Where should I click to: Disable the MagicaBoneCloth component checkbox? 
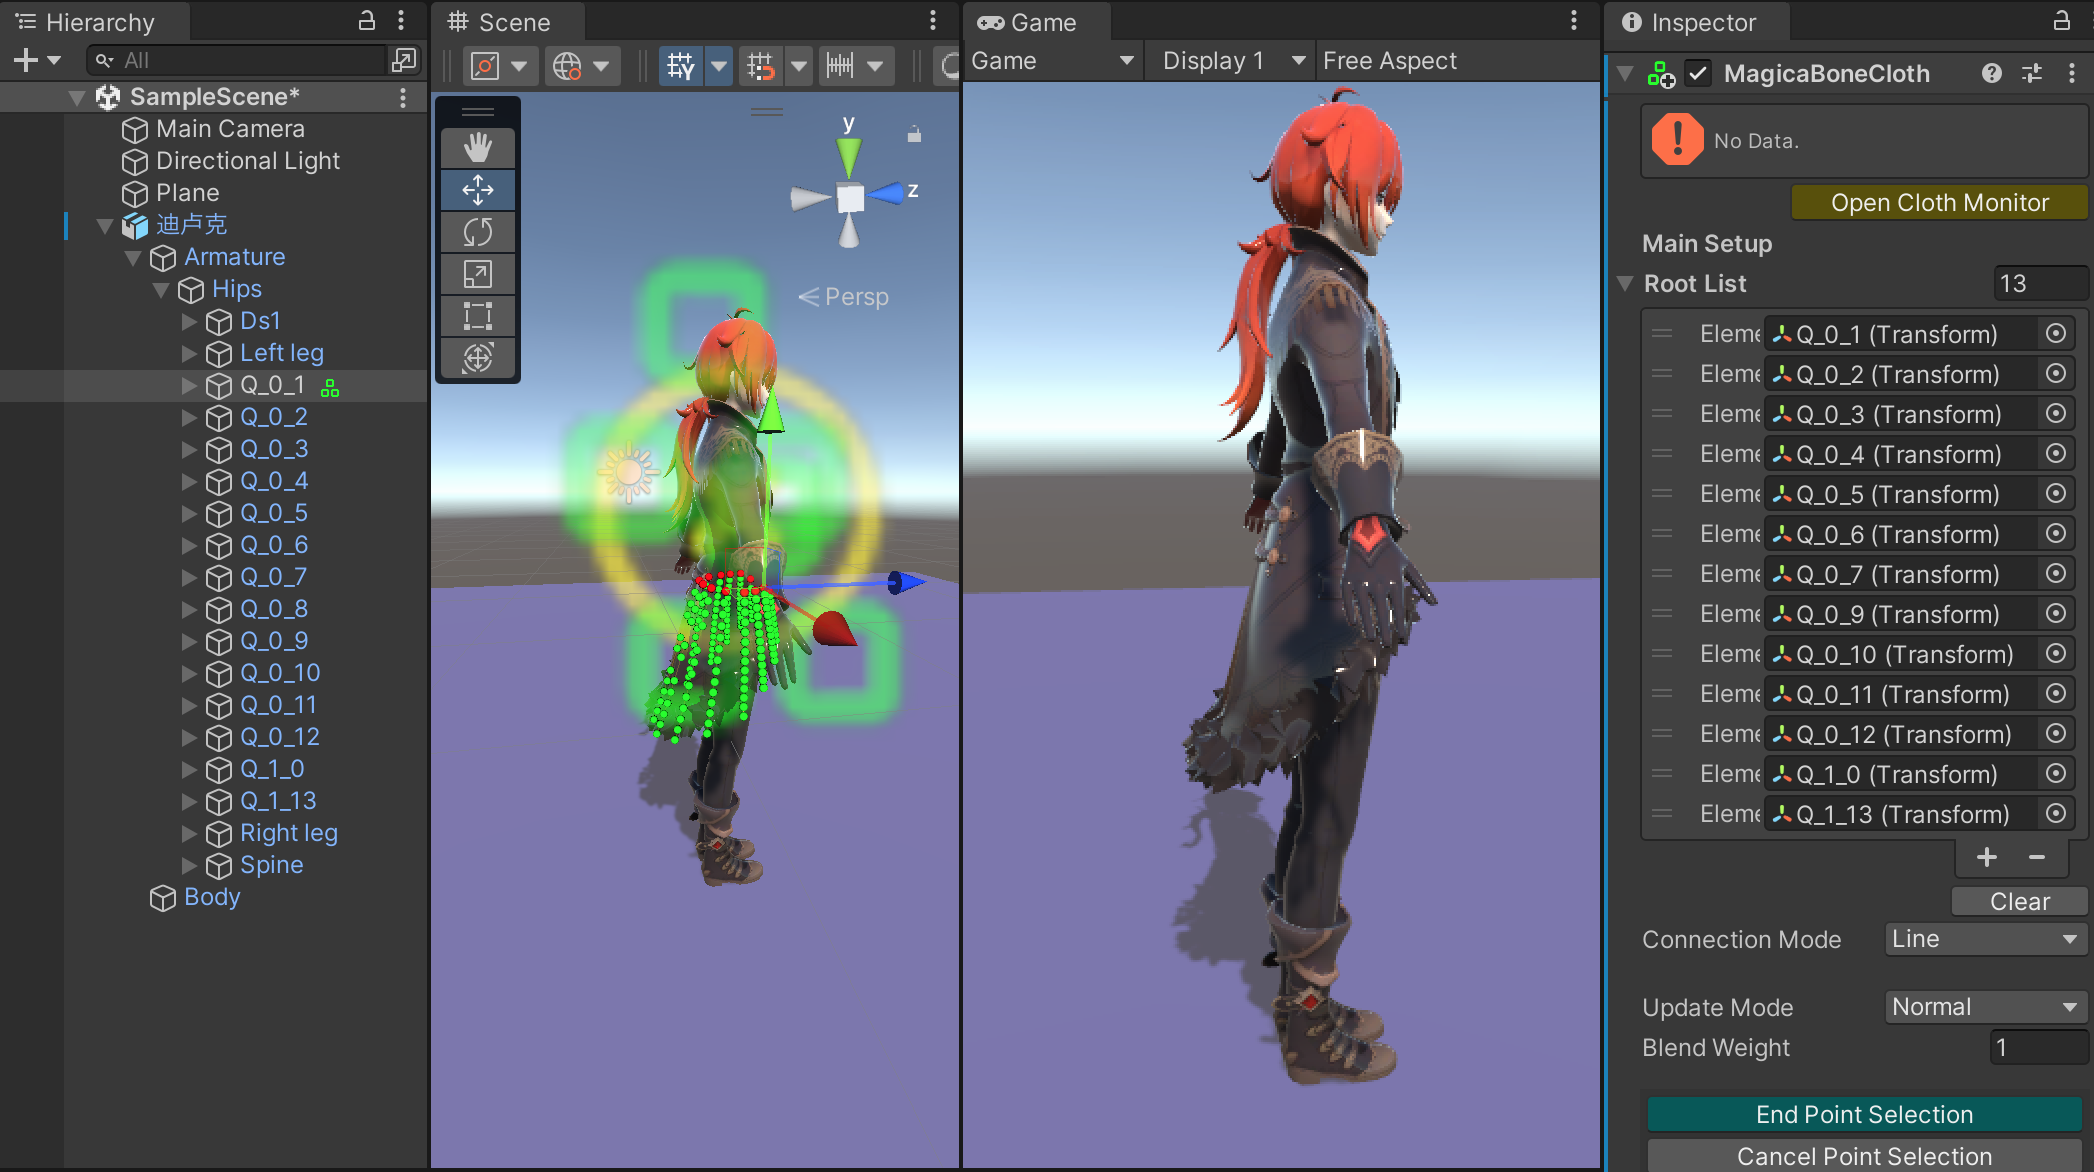[x=1698, y=73]
